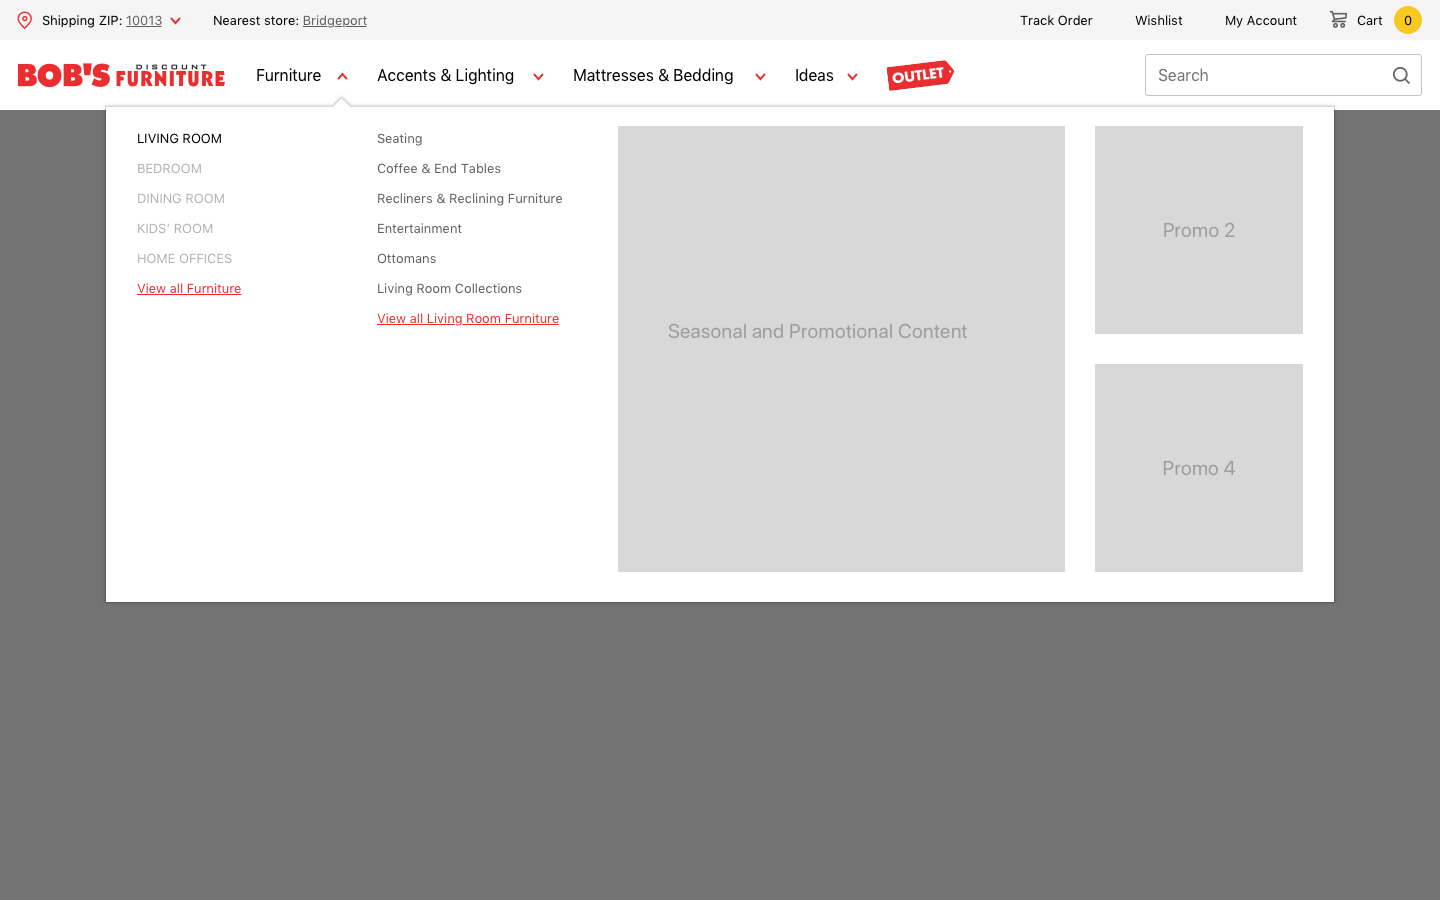Image resolution: width=1440 pixels, height=900 pixels.
Task: Click the search magnifier icon
Action: [1401, 75]
